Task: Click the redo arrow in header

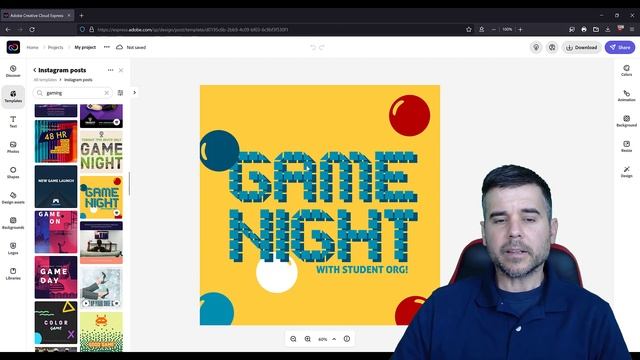Action: (322, 47)
